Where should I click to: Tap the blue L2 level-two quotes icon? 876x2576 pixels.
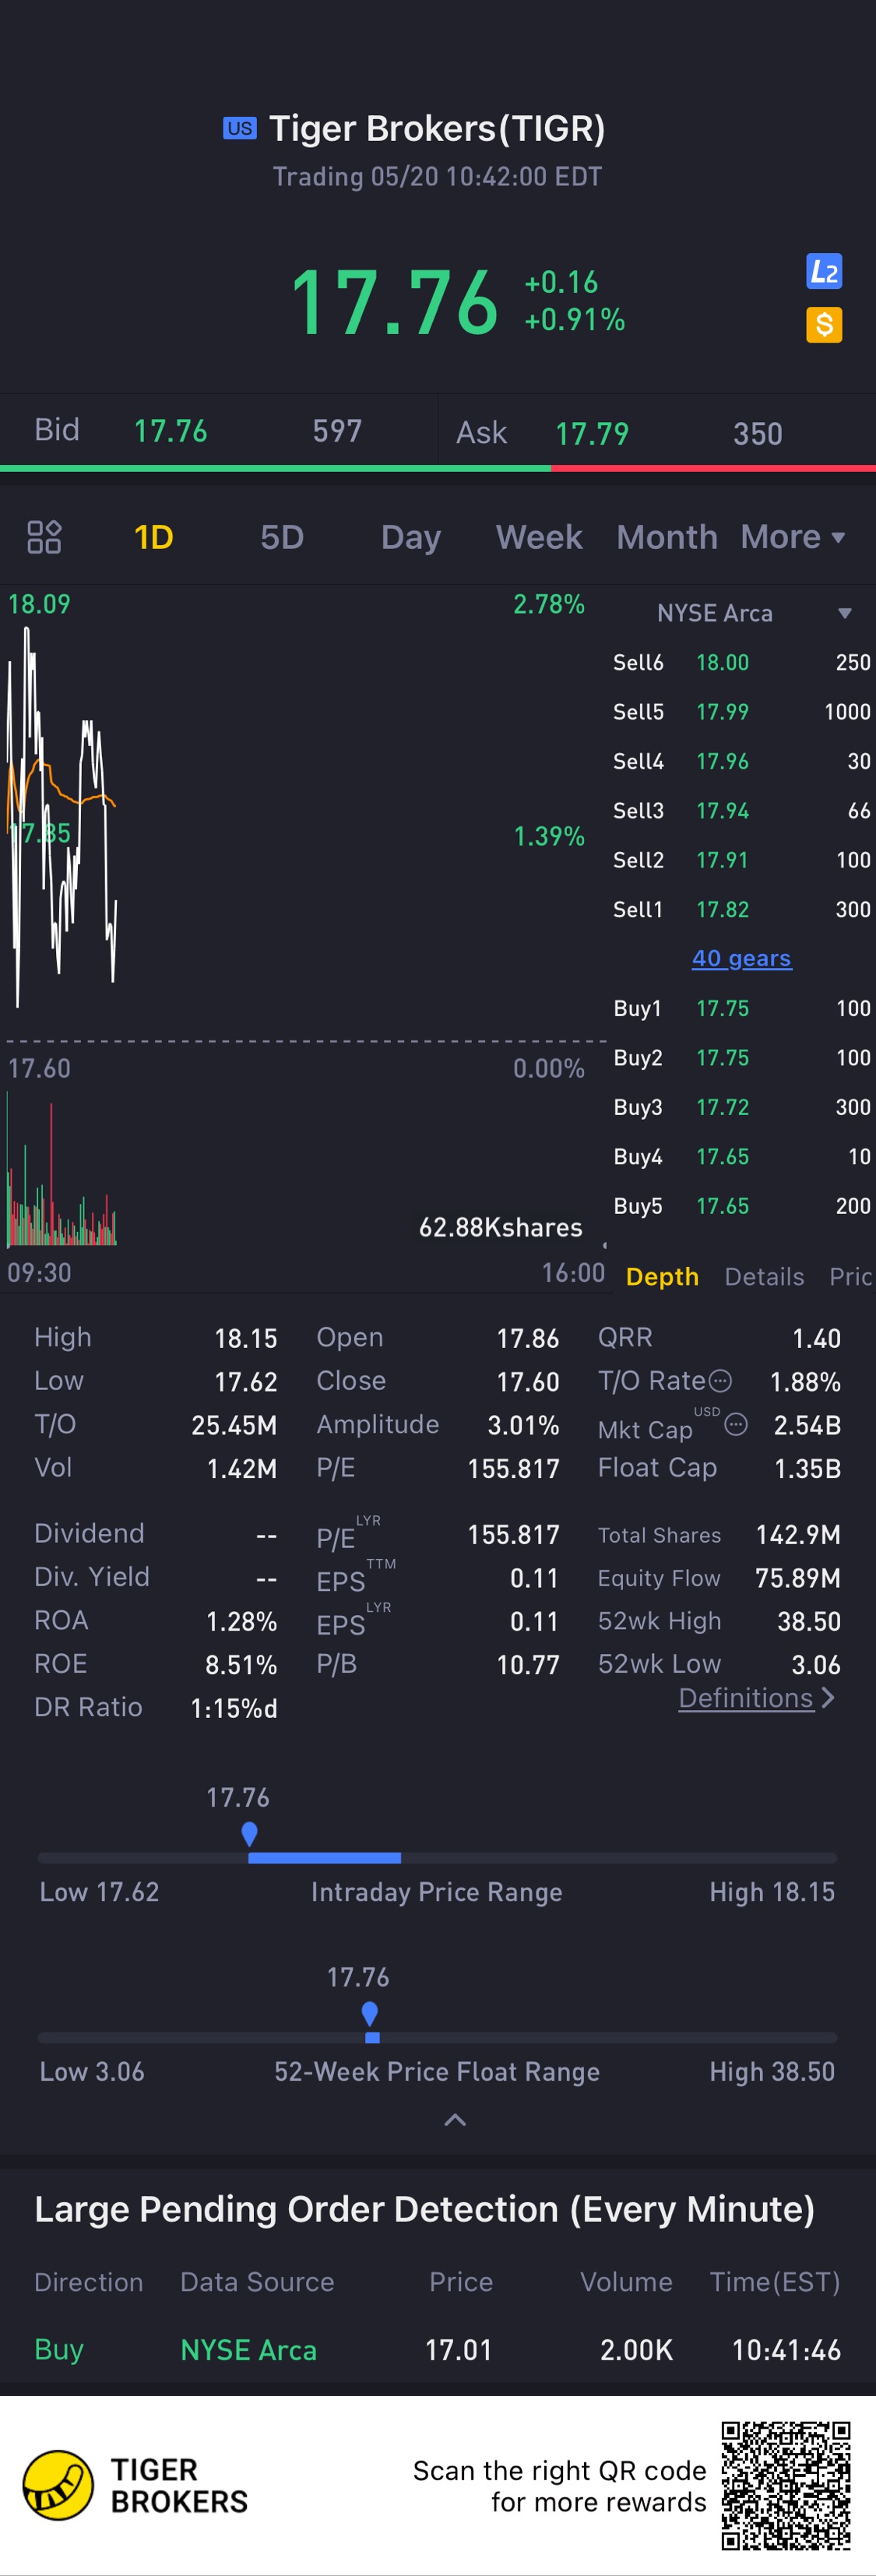click(x=824, y=271)
